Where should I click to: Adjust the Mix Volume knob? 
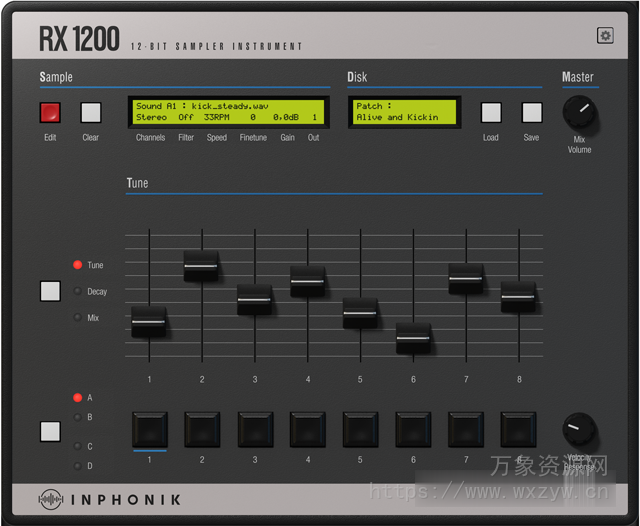click(x=579, y=112)
